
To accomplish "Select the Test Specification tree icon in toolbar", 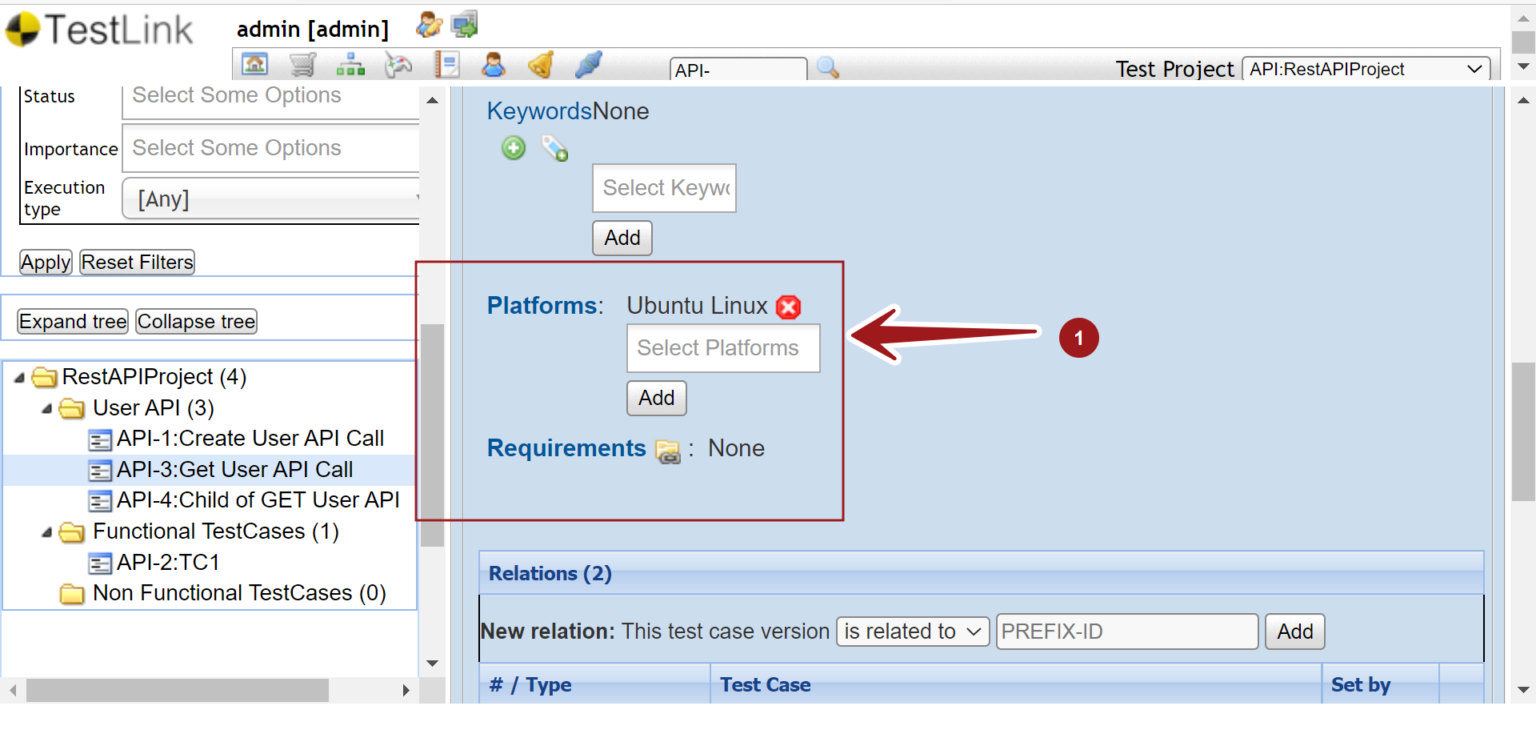I will tap(350, 63).
